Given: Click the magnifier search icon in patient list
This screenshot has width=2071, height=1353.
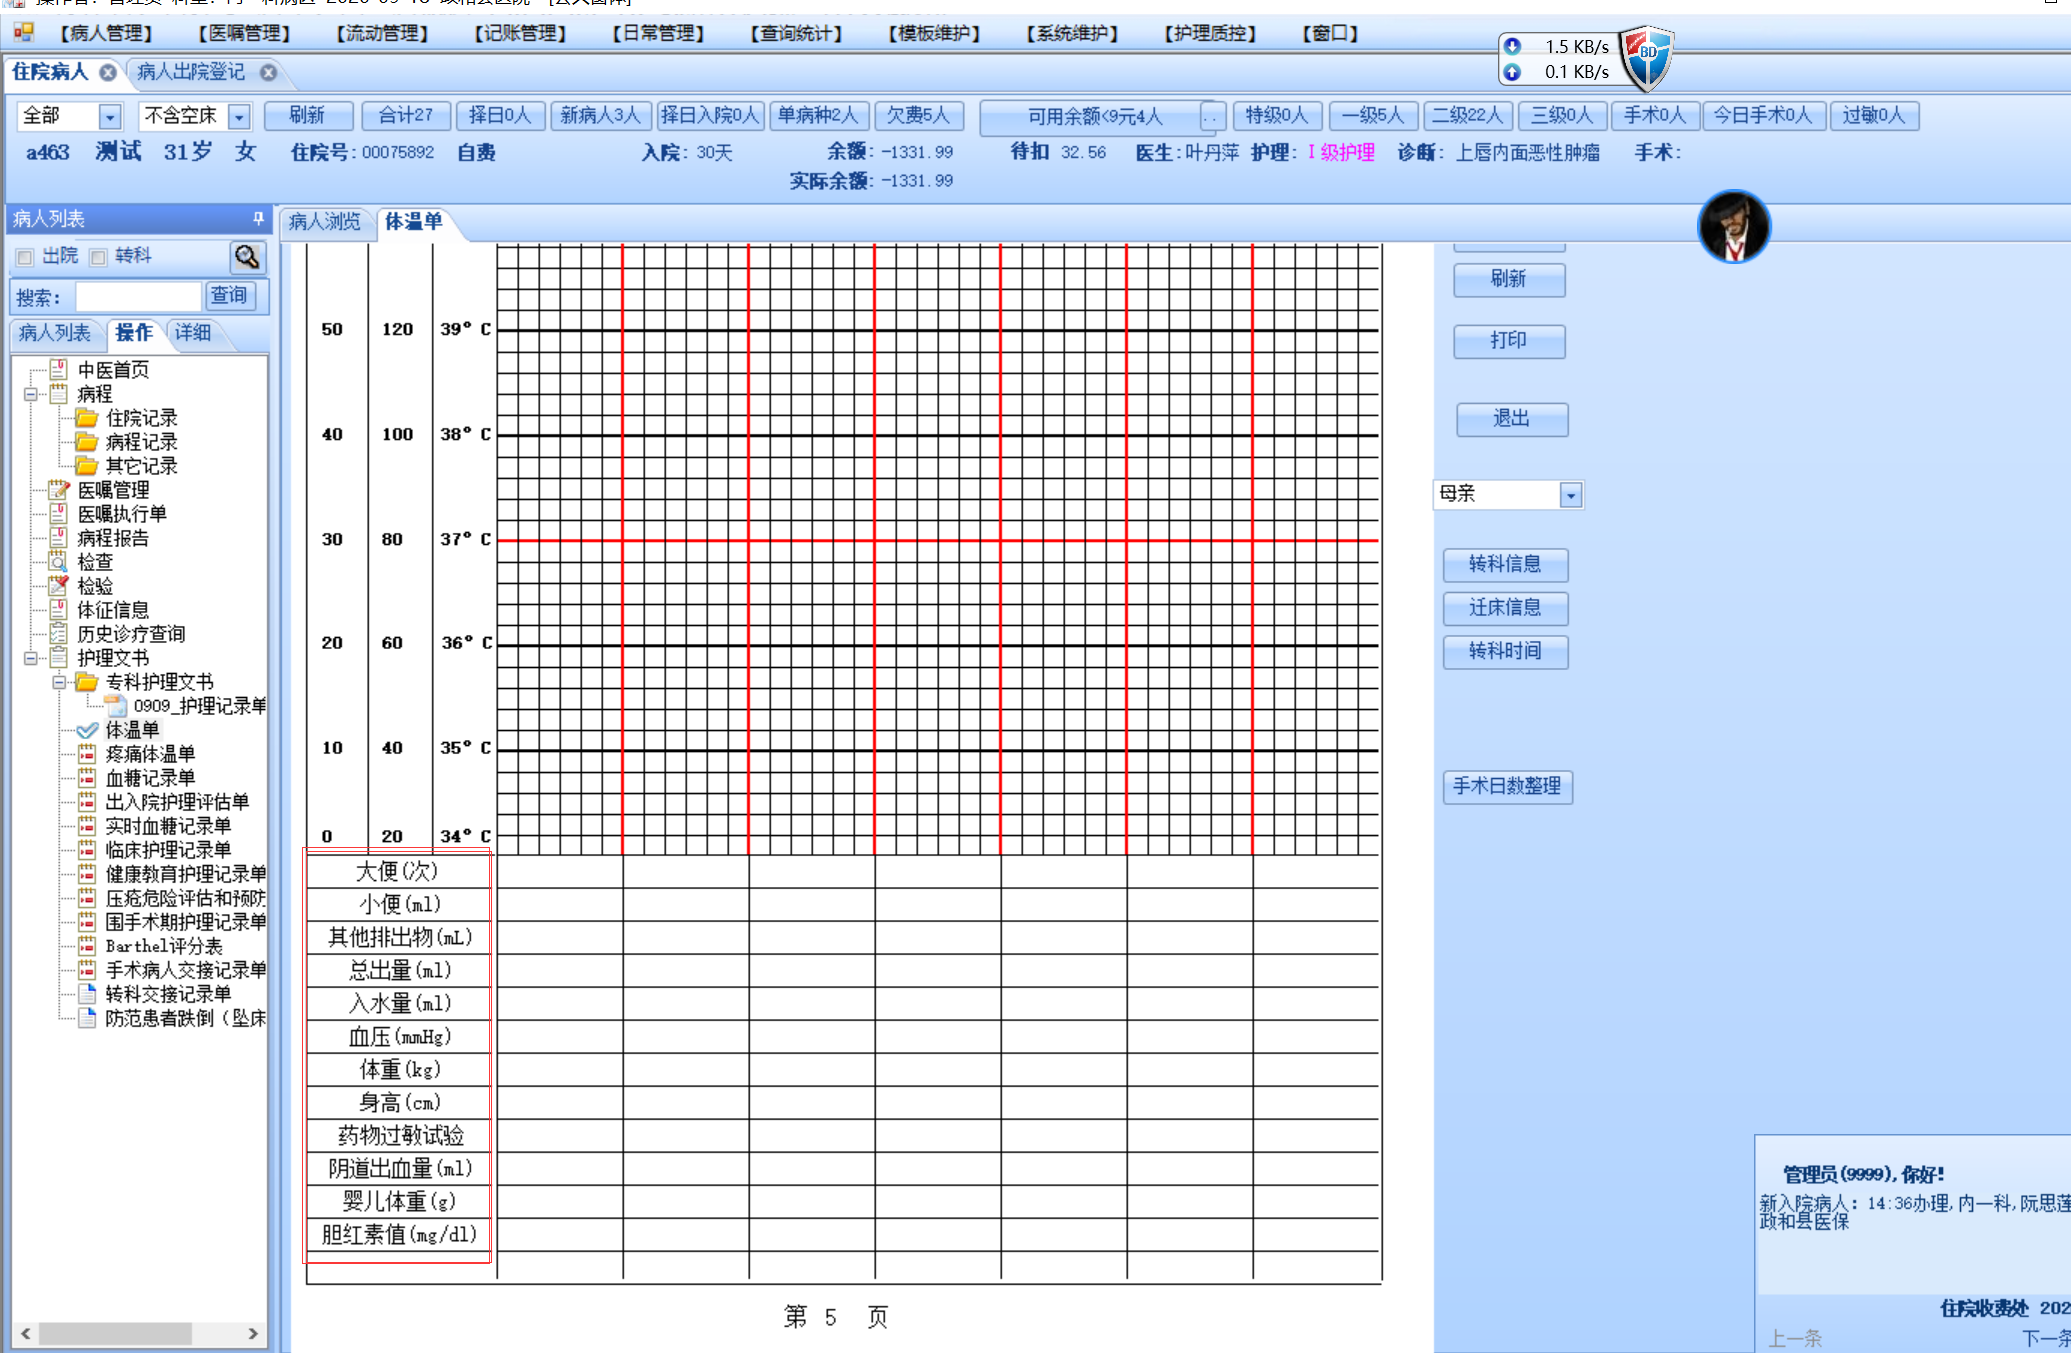Looking at the screenshot, I should pyautogui.click(x=247, y=257).
